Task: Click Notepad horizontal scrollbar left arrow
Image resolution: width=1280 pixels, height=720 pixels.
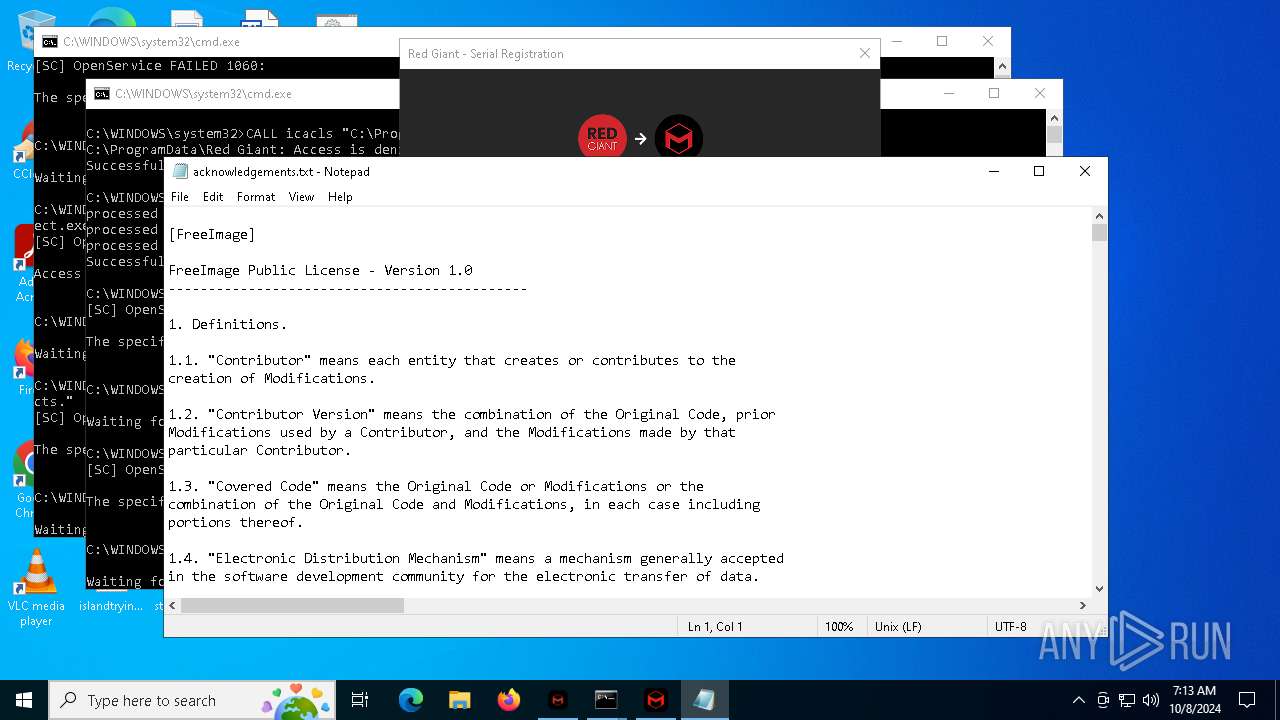Action: point(173,605)
